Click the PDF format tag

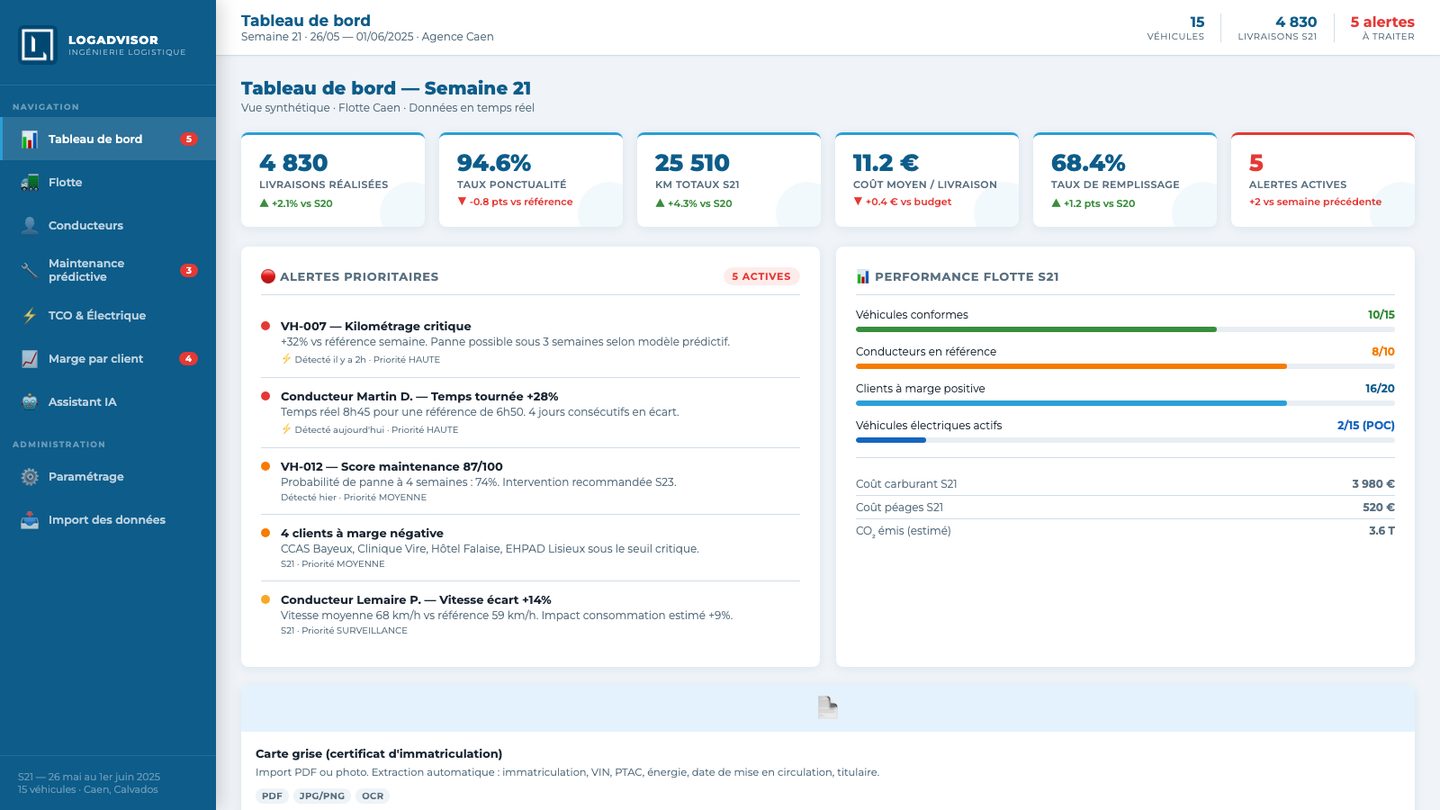pos(272,796)
